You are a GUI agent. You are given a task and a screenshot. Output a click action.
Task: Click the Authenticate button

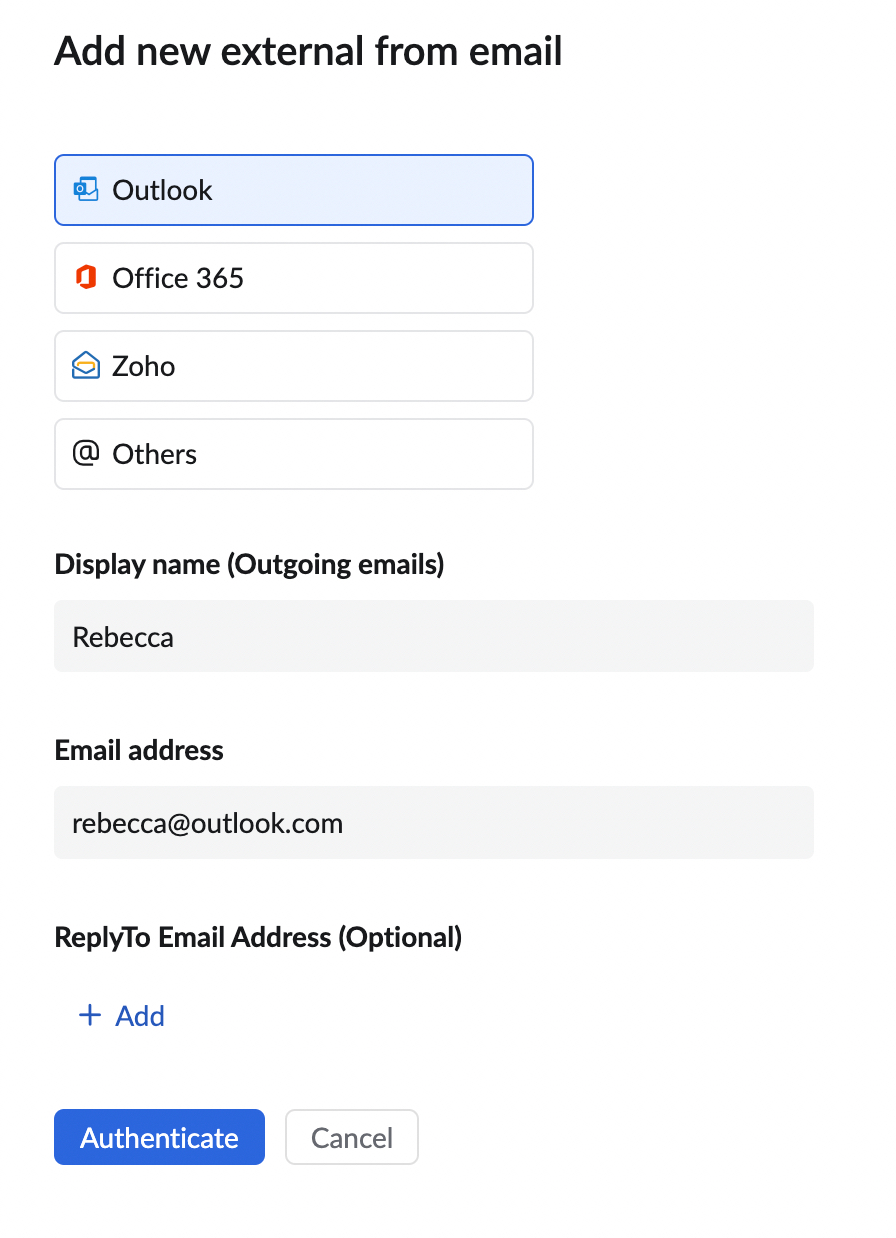pyautogui.click(x=159, y=1137)
